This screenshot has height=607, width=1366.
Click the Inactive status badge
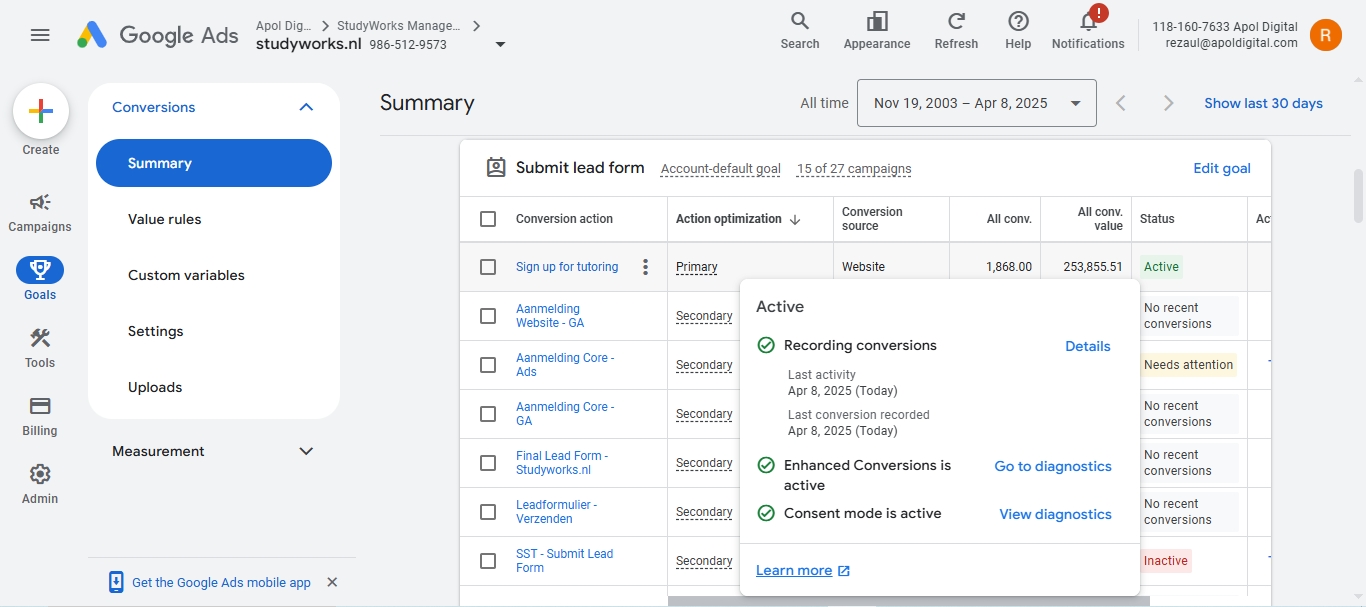pos(1166,561)
